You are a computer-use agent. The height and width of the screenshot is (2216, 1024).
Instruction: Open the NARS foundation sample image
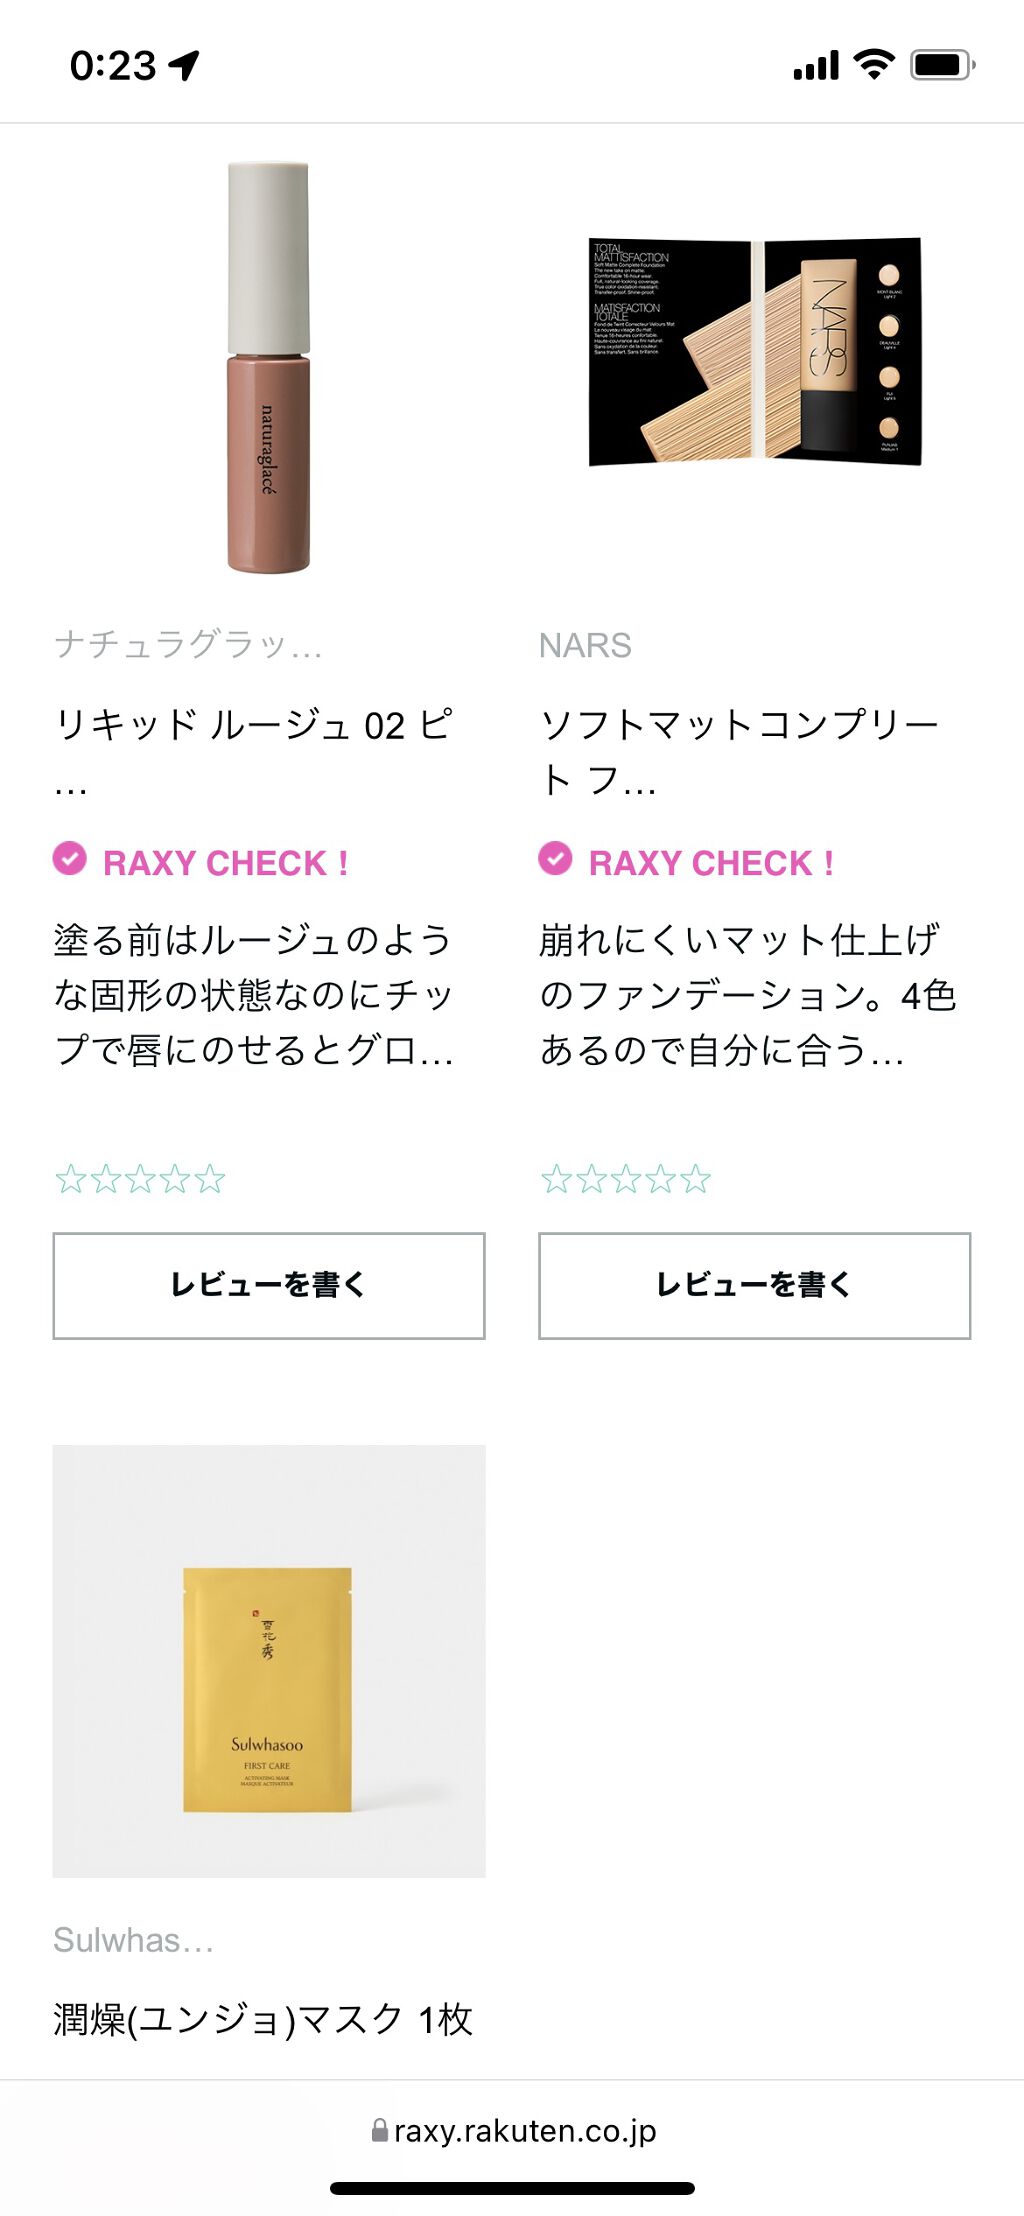pos(755,352)
